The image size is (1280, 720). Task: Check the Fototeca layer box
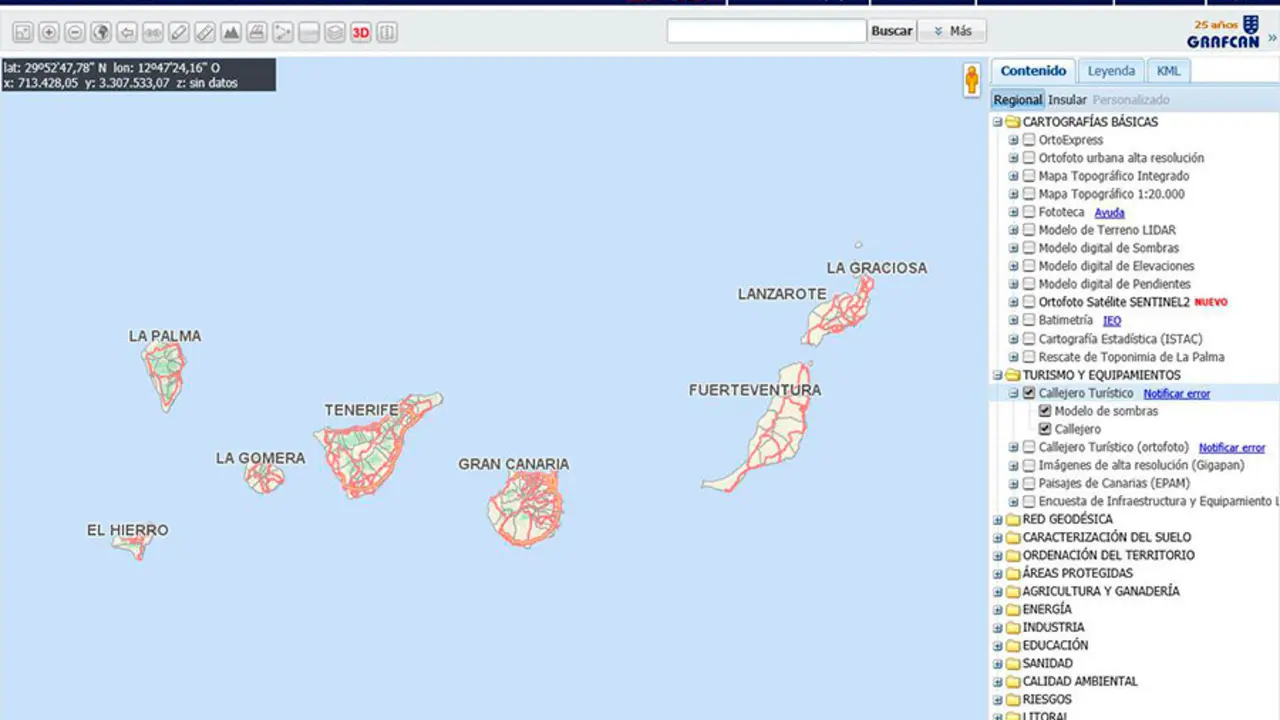pos(1029,212)
